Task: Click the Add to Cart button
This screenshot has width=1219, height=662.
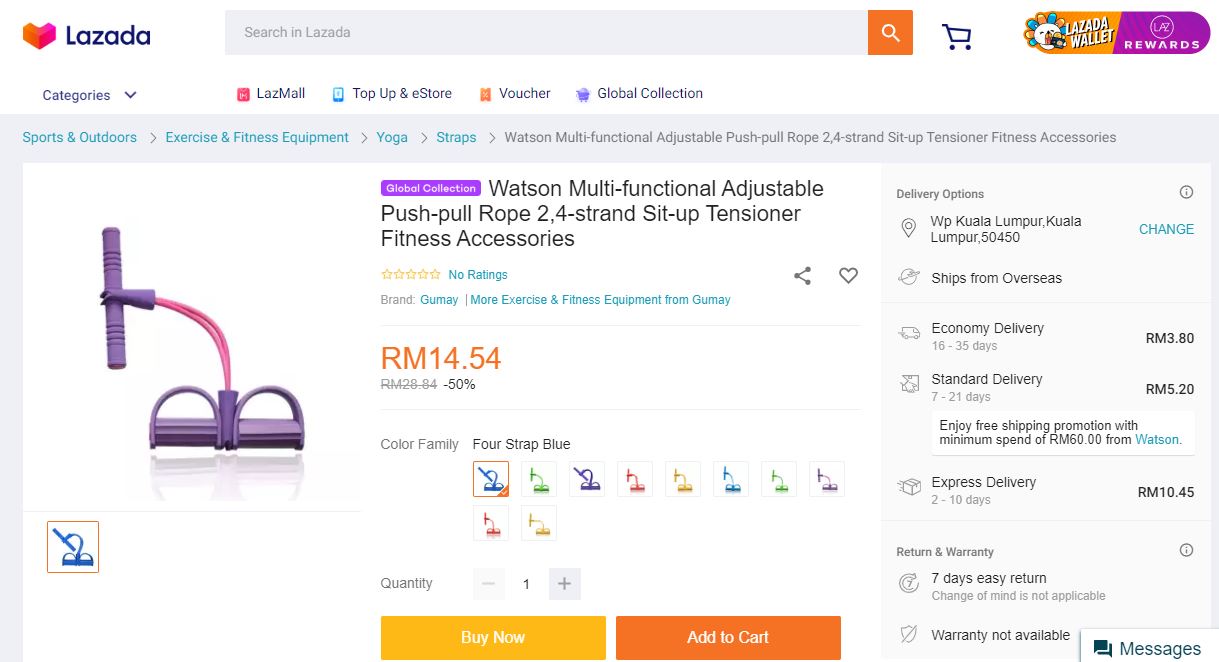Action: [x=728, y=637]
